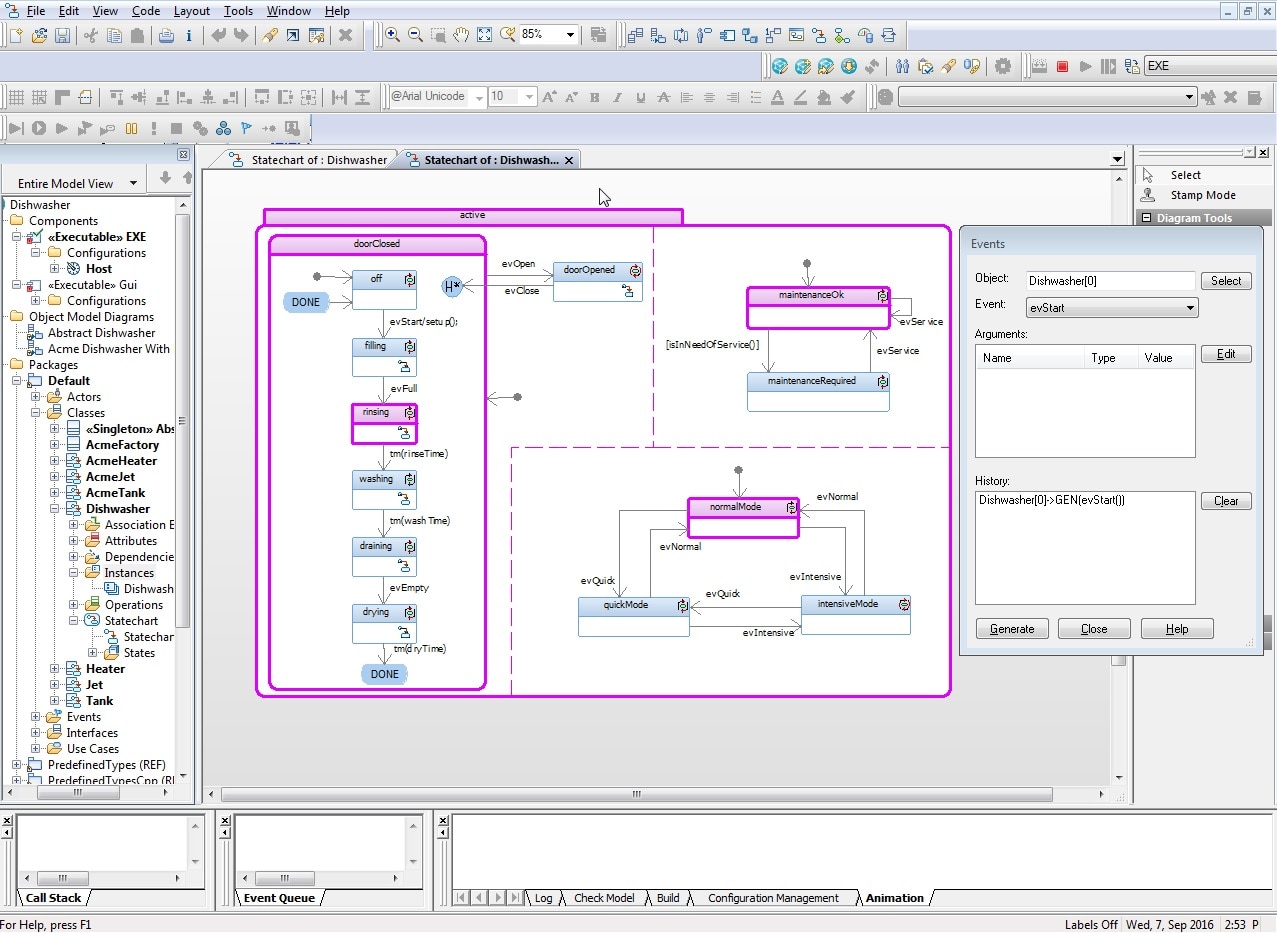Open the 85% zoom level dropdown
1277x933 pixels.
coord(572,35)
